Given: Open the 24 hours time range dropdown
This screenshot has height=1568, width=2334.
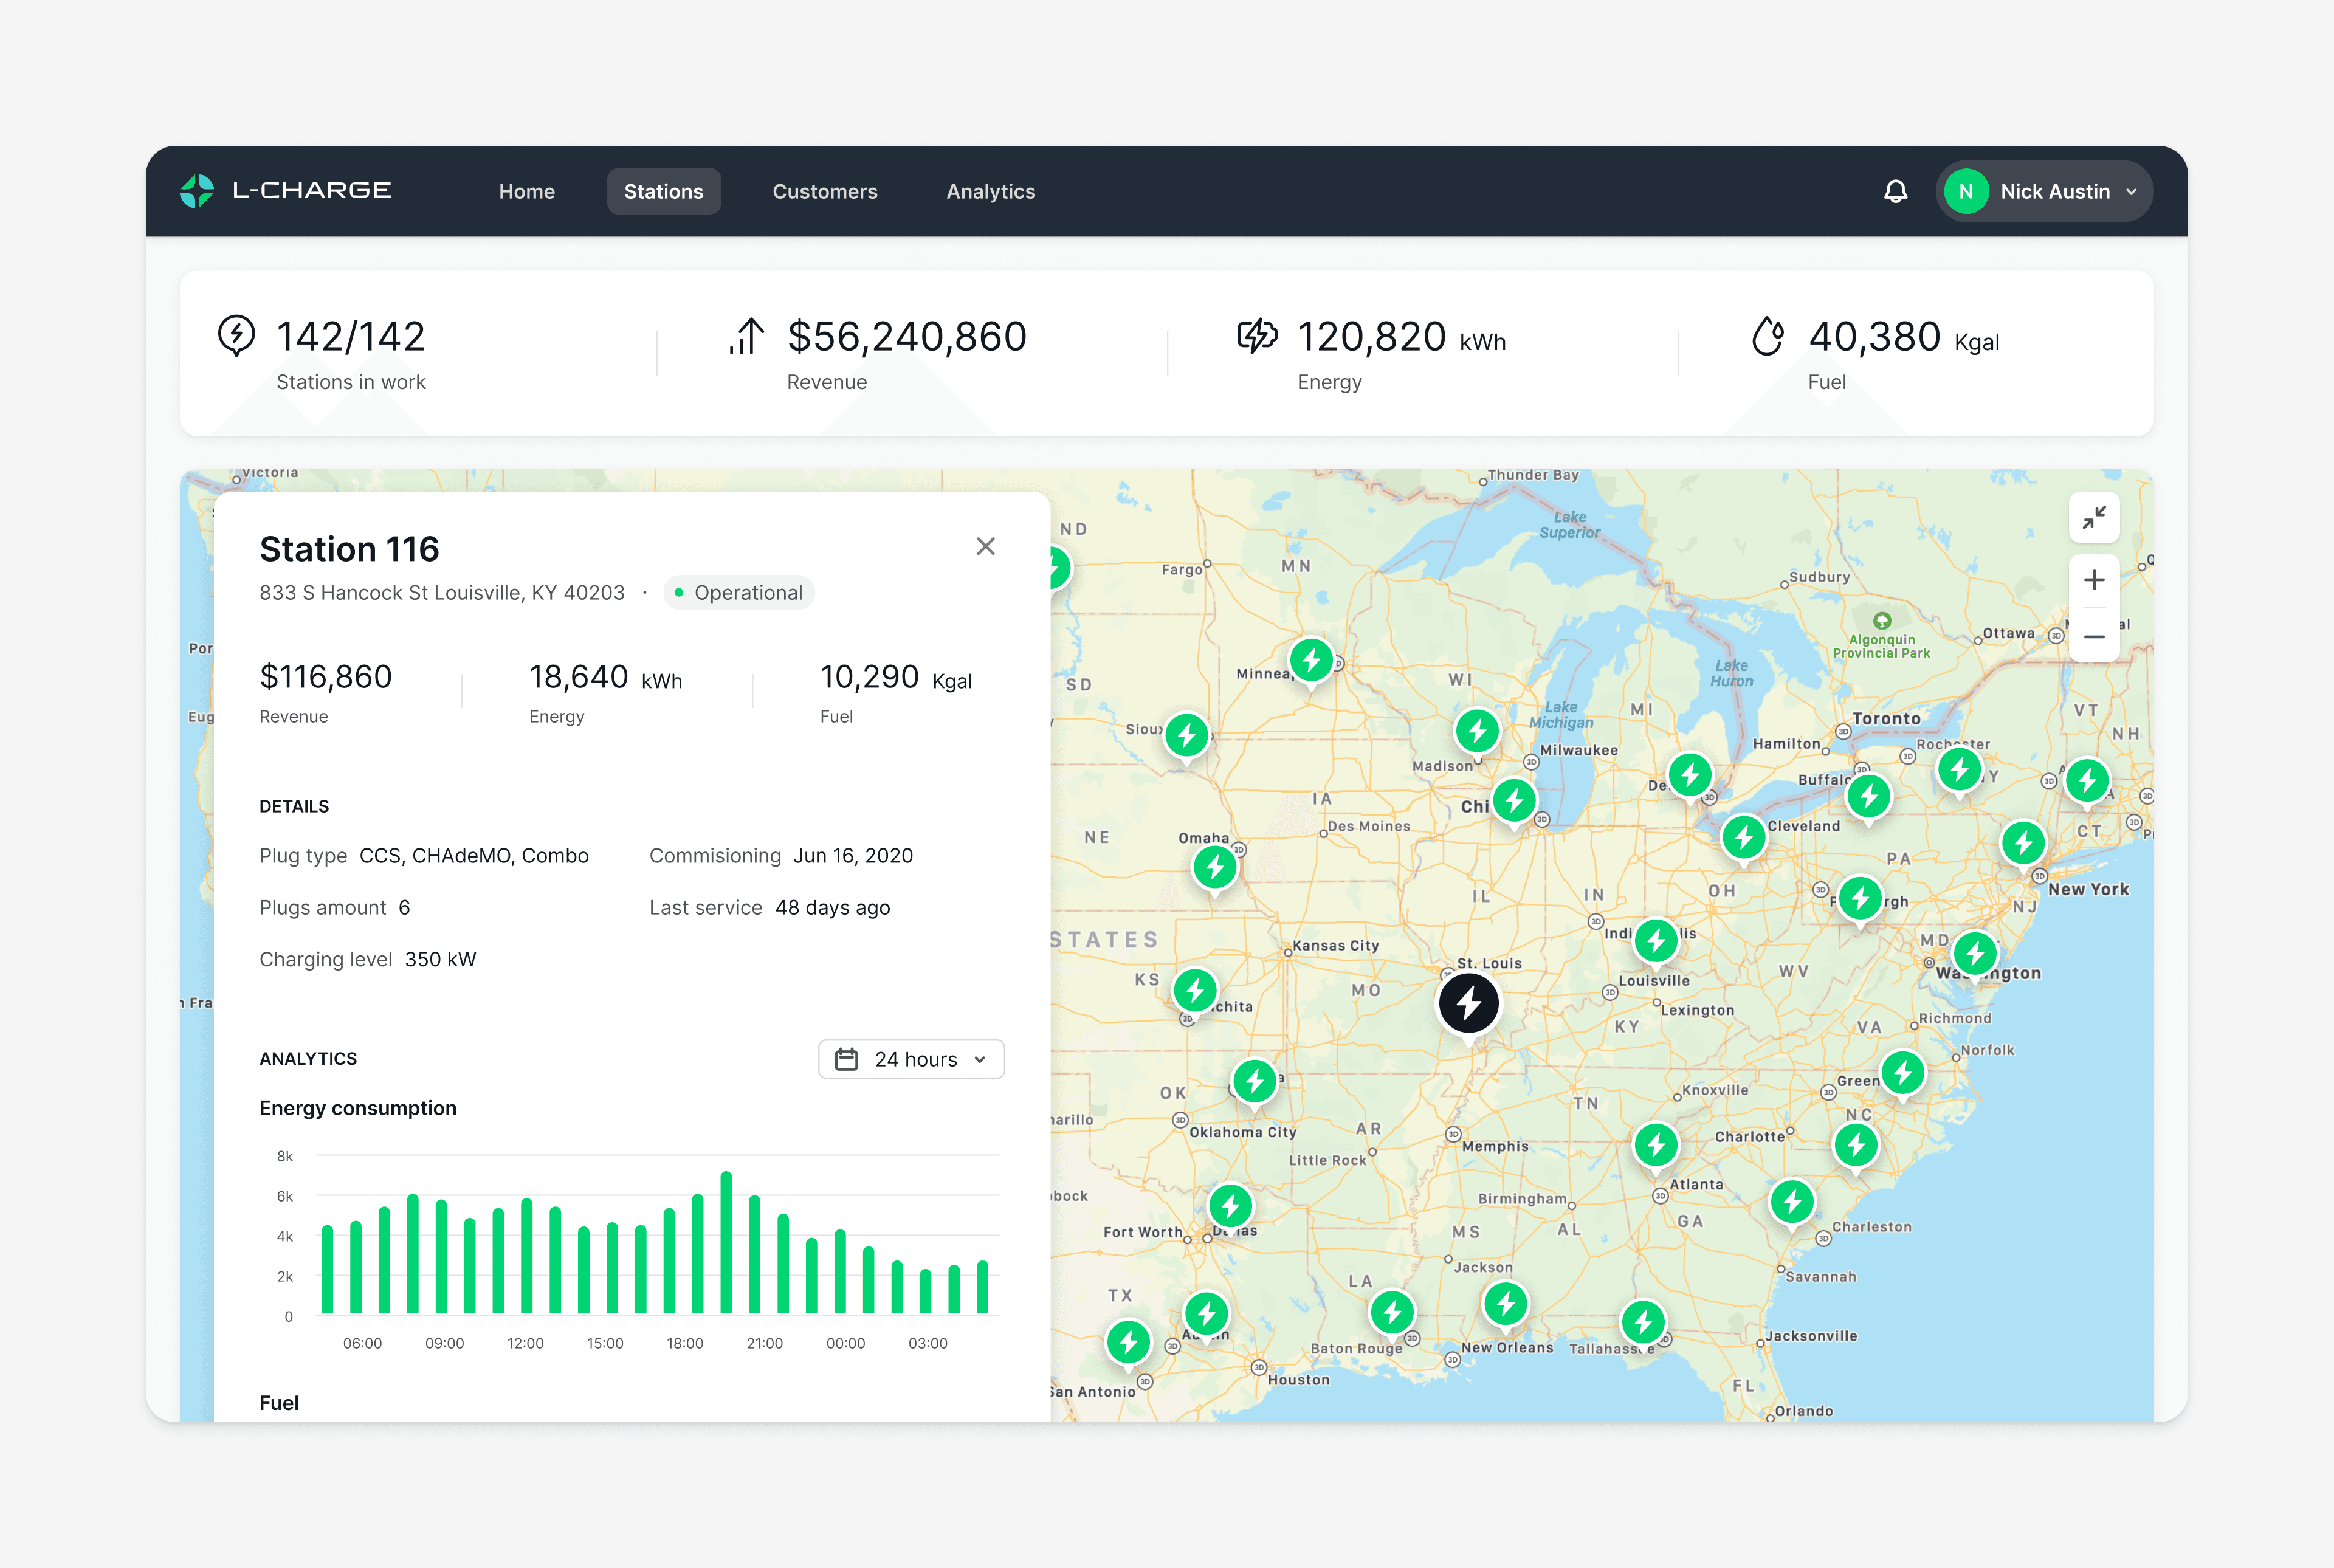Looking at the screenshot, I should pyautogui.click(x=911, y=1059).
